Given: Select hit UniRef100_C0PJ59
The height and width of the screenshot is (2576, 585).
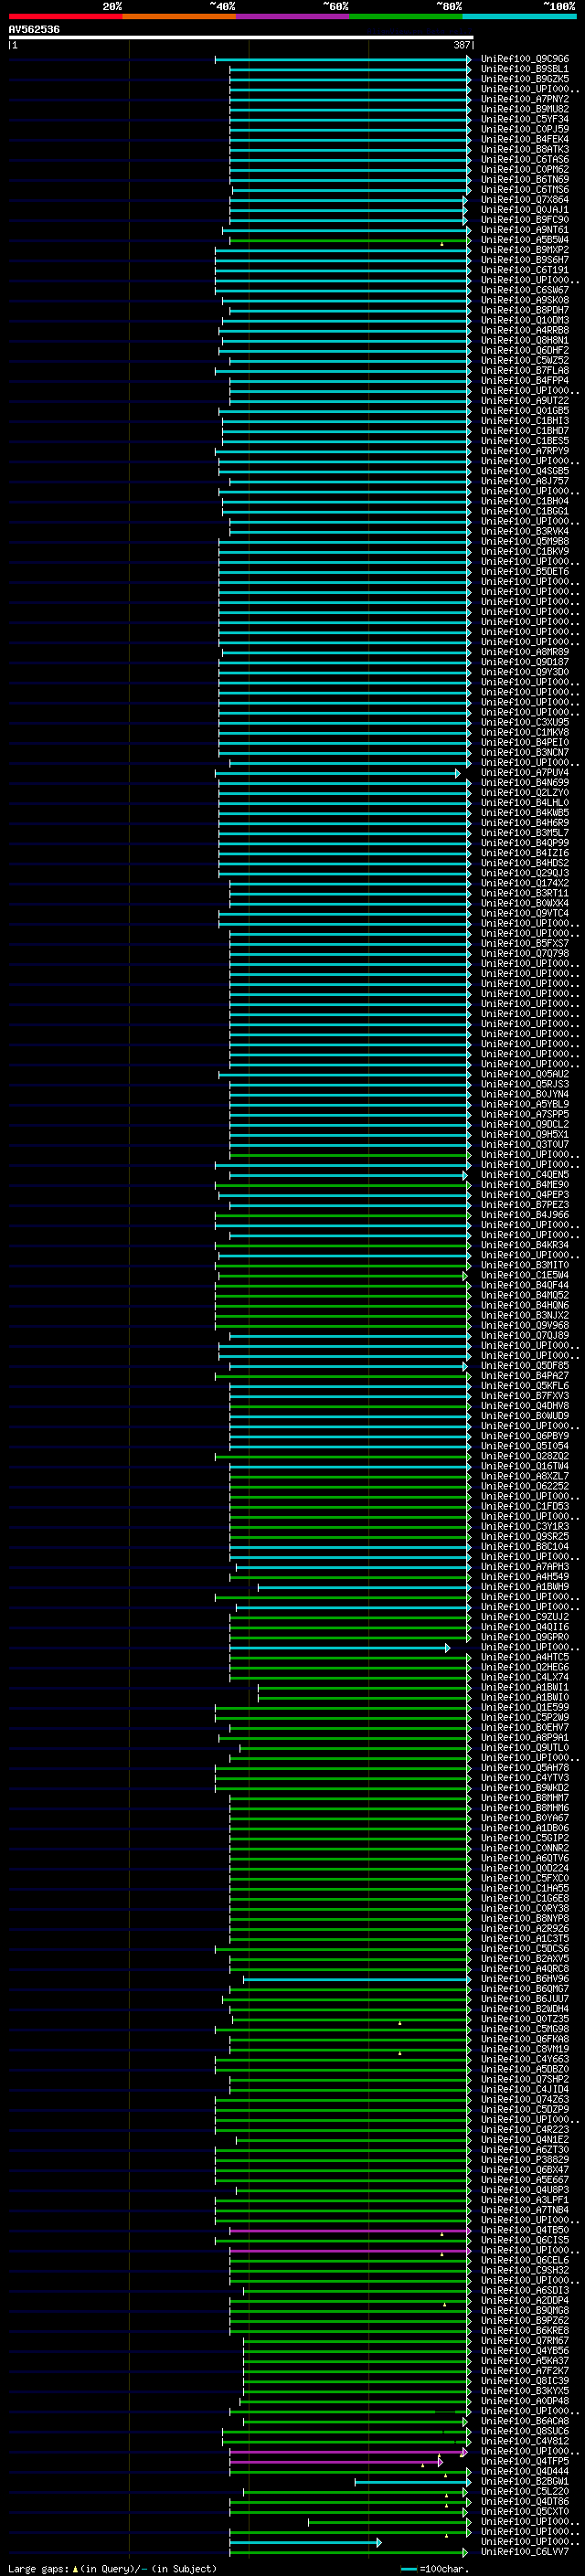Looking at the screenshot, I should click(x=525, y=129).
